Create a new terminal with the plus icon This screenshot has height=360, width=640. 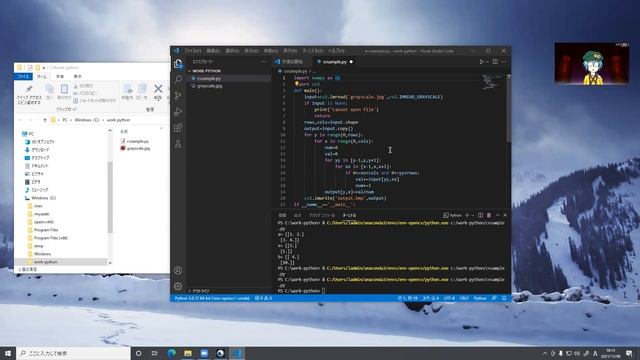tap(467, 215)
